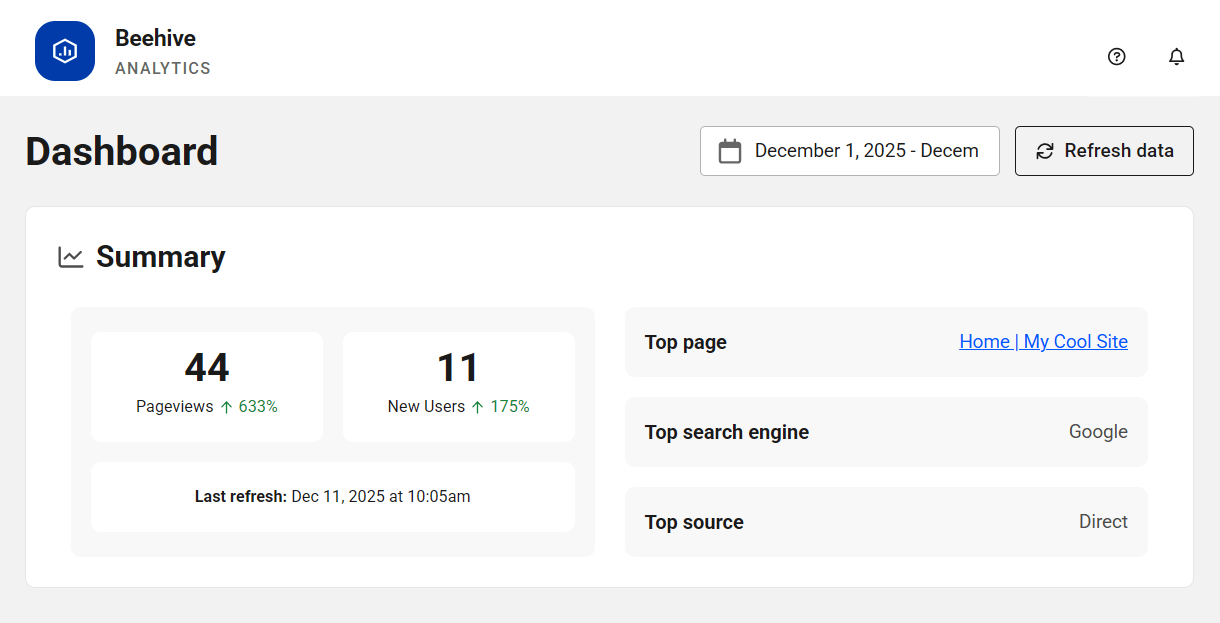Viewport: 1220px width, 623px height.
Task: Click the Last refresh timestamp text
Action: (x=333, y=497)
